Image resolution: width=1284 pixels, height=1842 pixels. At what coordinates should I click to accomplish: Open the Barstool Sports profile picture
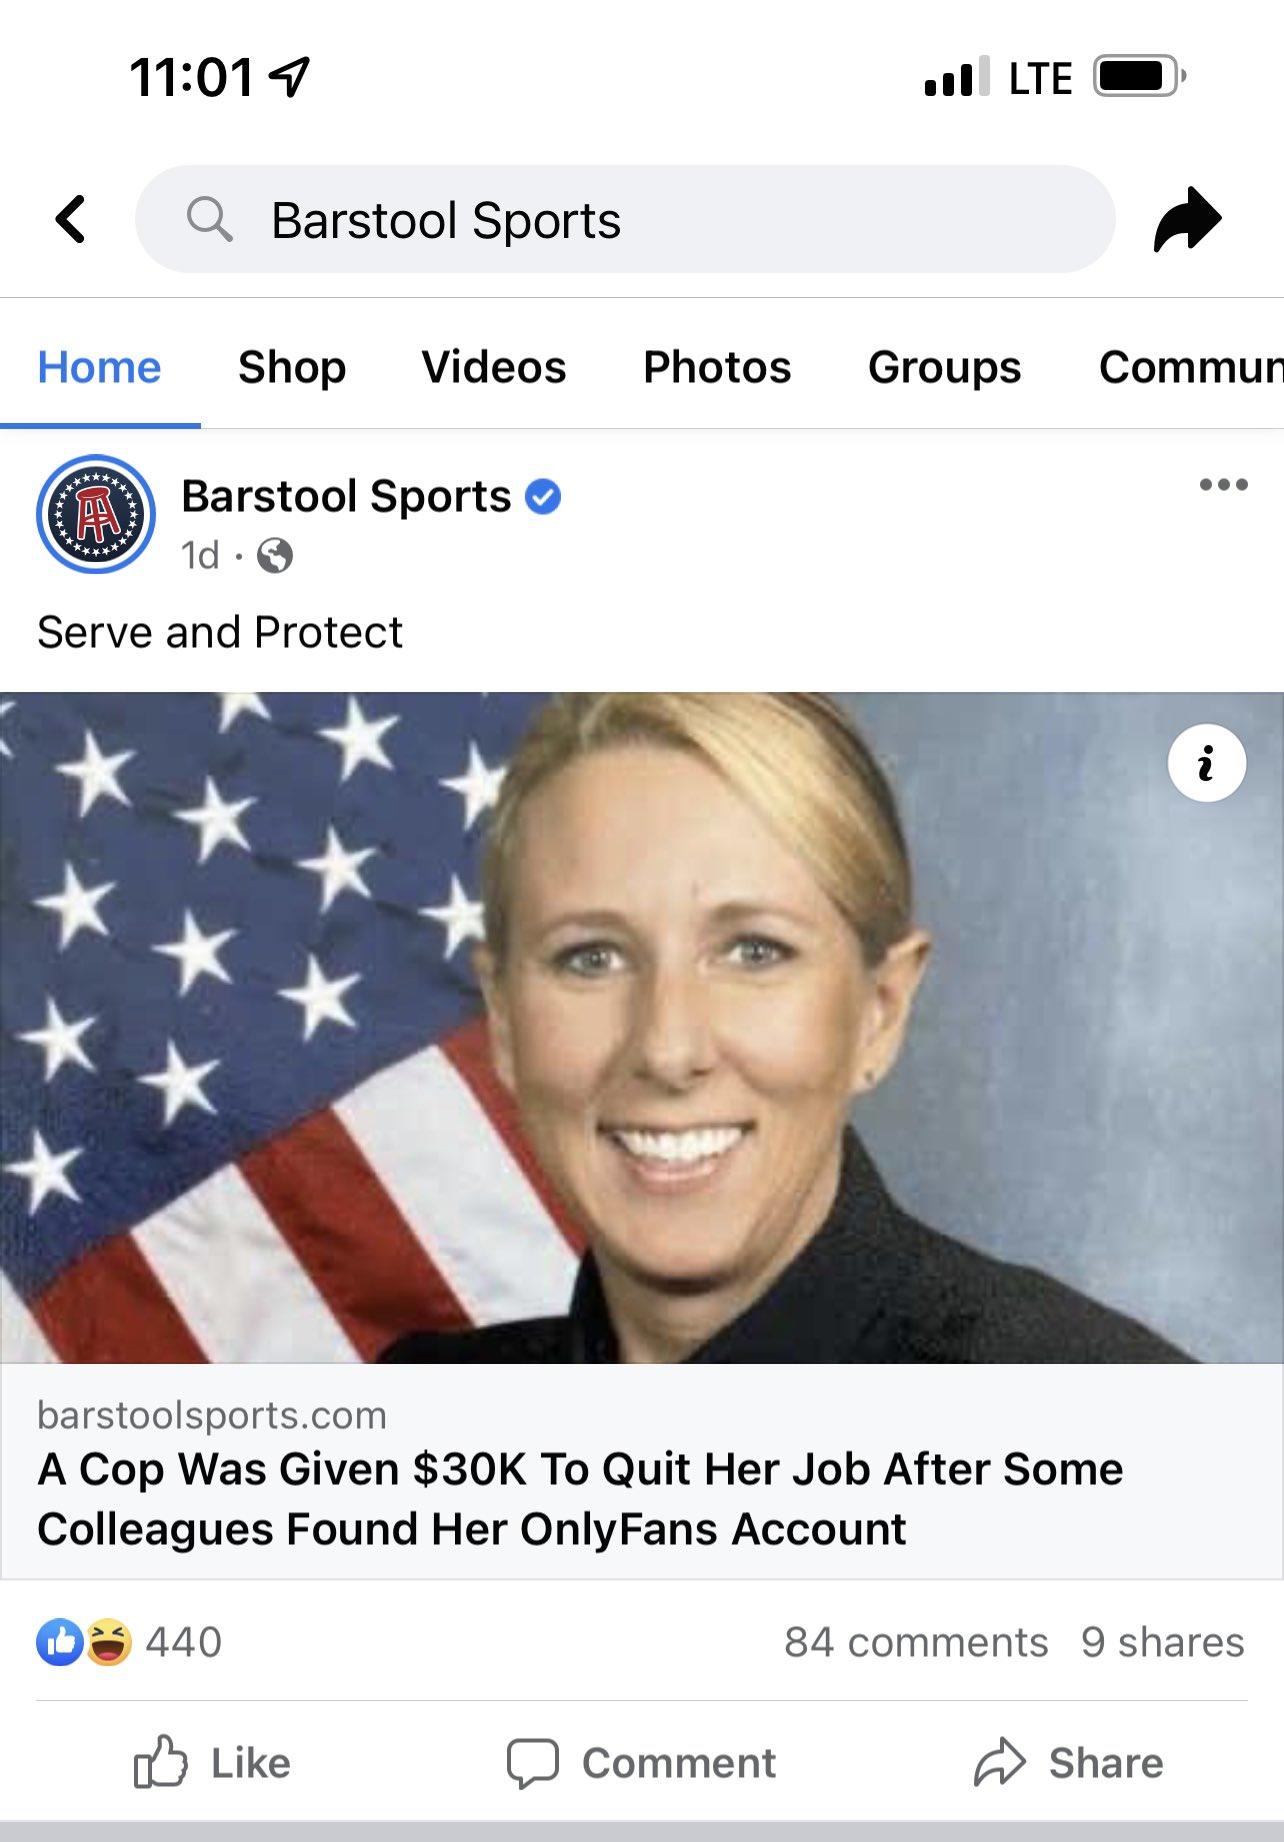96,514
